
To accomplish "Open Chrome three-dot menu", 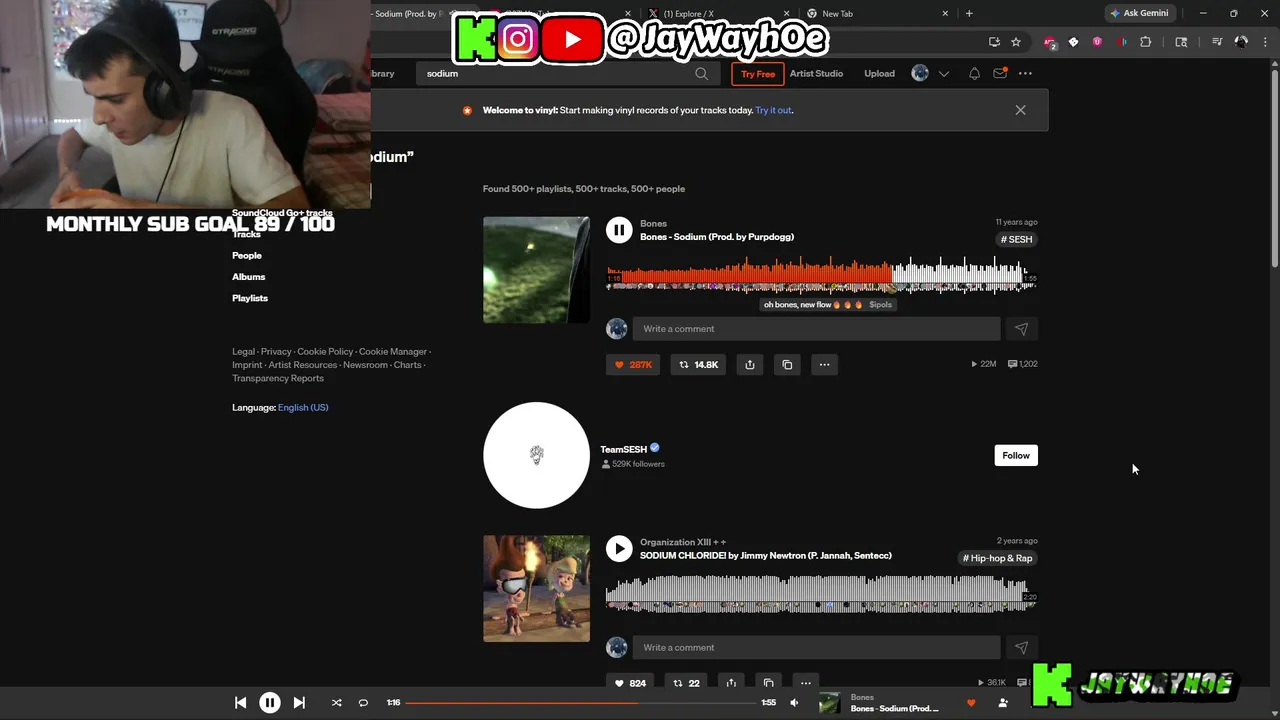I will [x=1265, y=42].
